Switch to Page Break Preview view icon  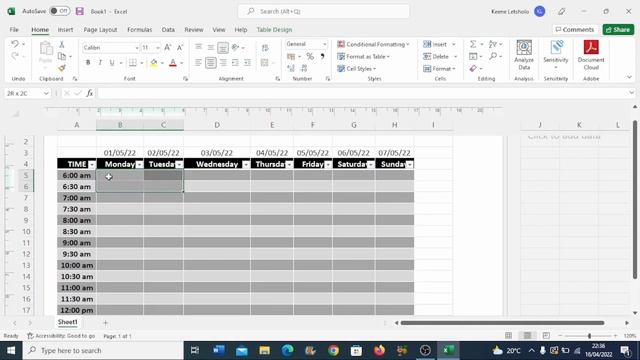point(546,336)
